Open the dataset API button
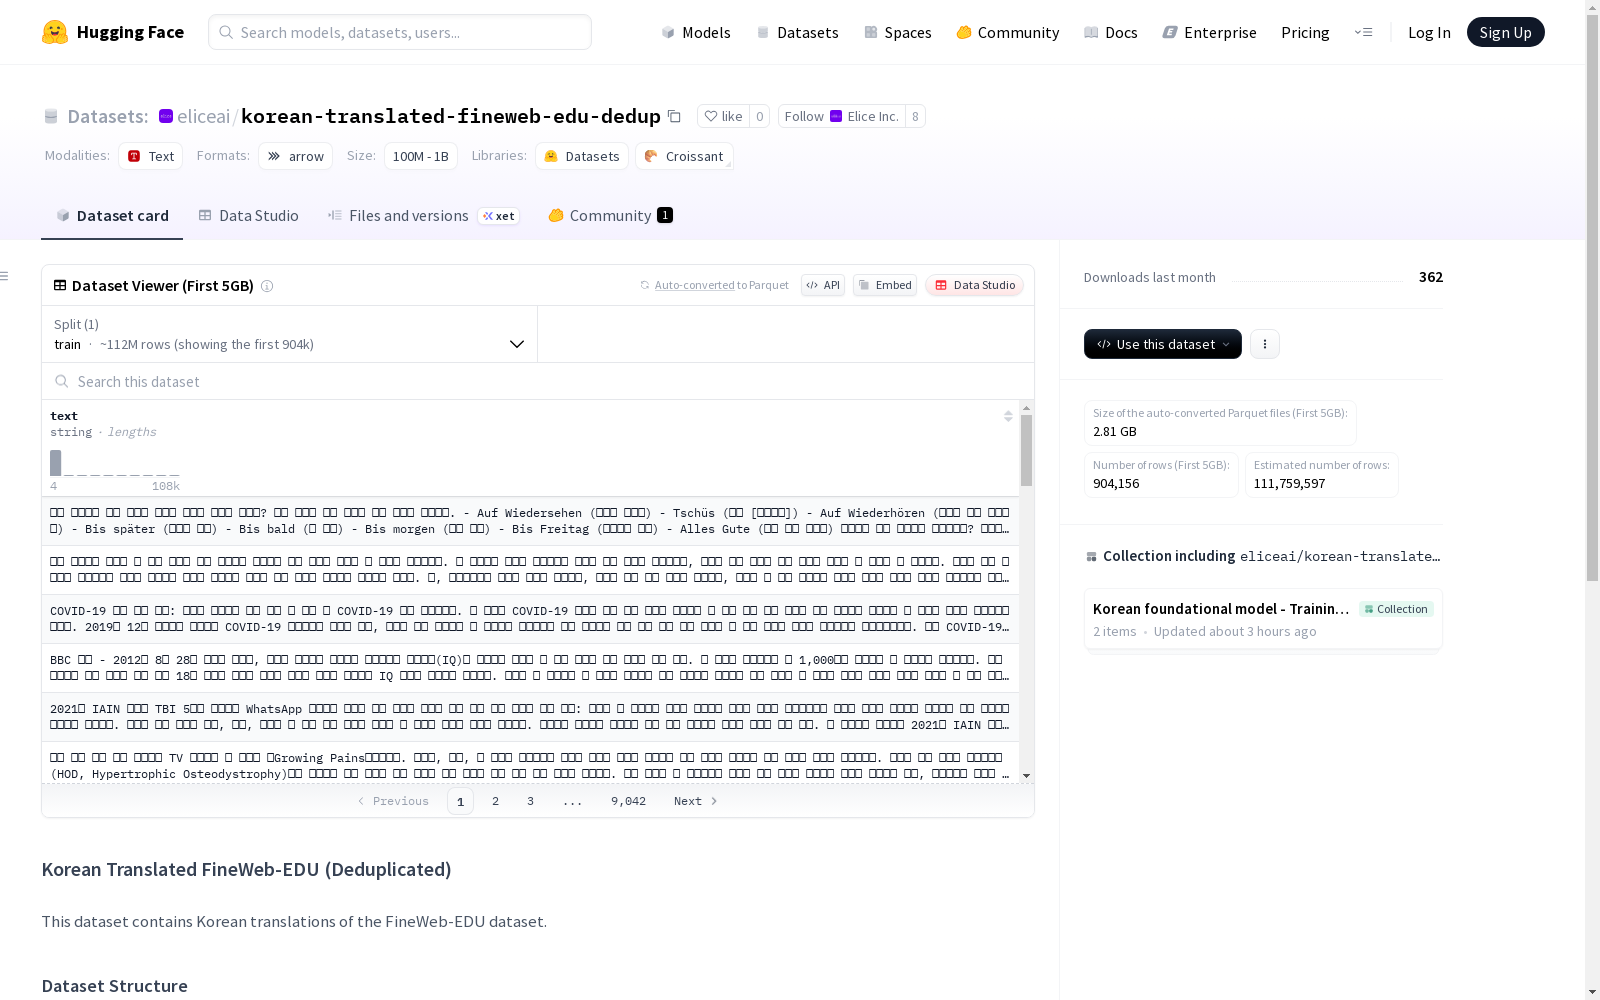Screen dimensions: 1600x1000 tap(823, 285)
